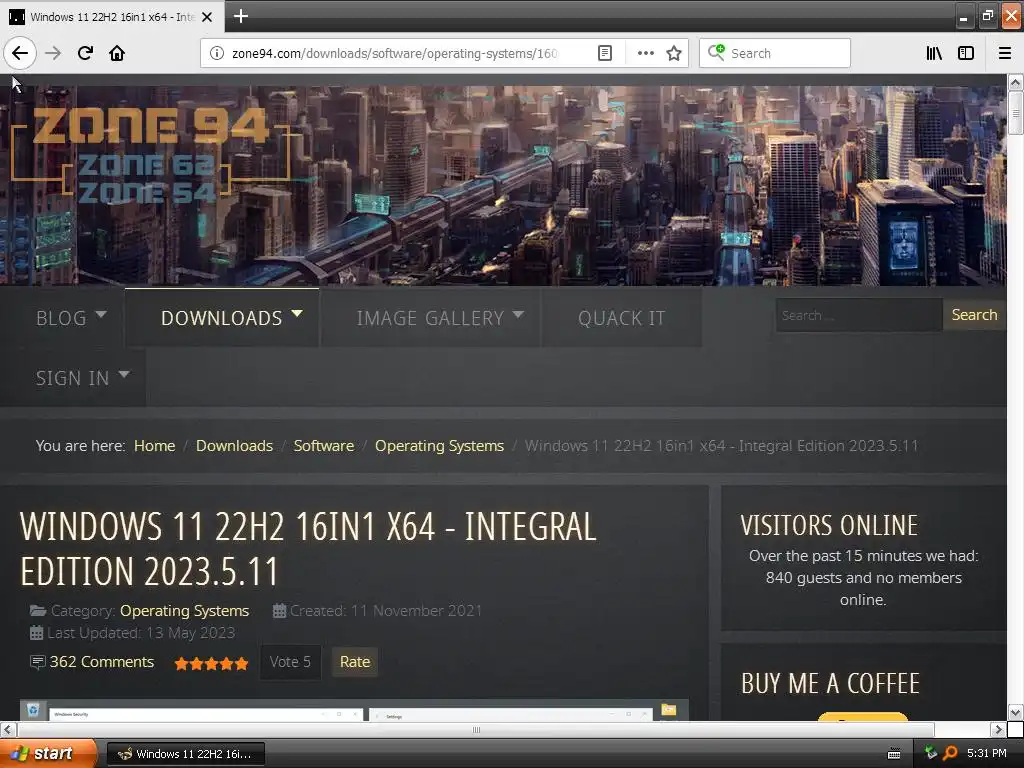The image size is (1024, 768).
Task: Expand the SIGN IN menu
Action: coord(82,377)
